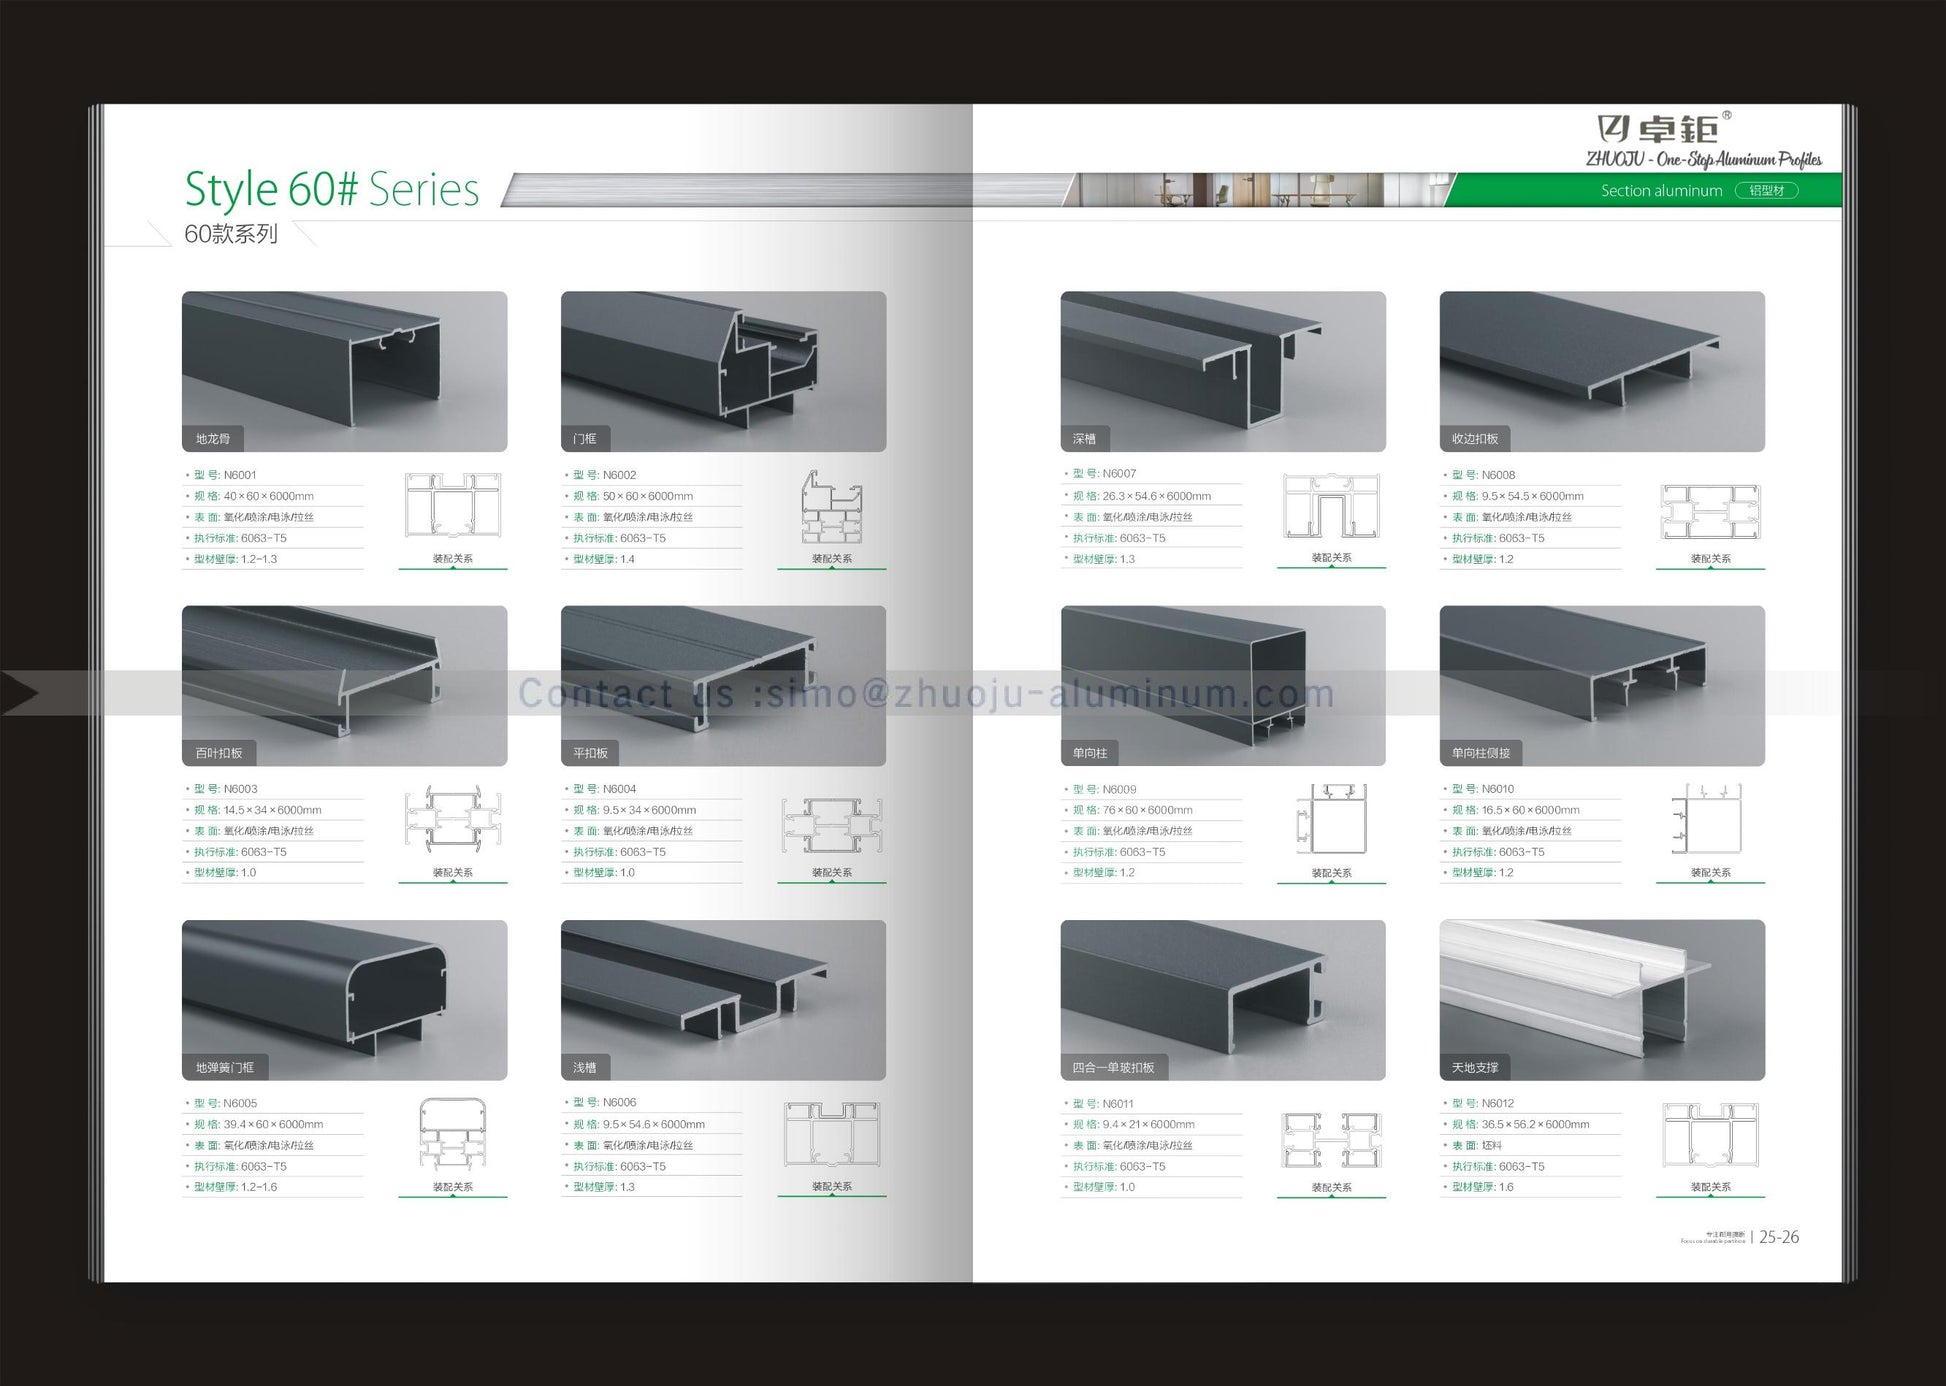This screenshot has width=1946, height=1386.
Task: Click the N6005 rounded door frame photo
Action: (344, 999)
